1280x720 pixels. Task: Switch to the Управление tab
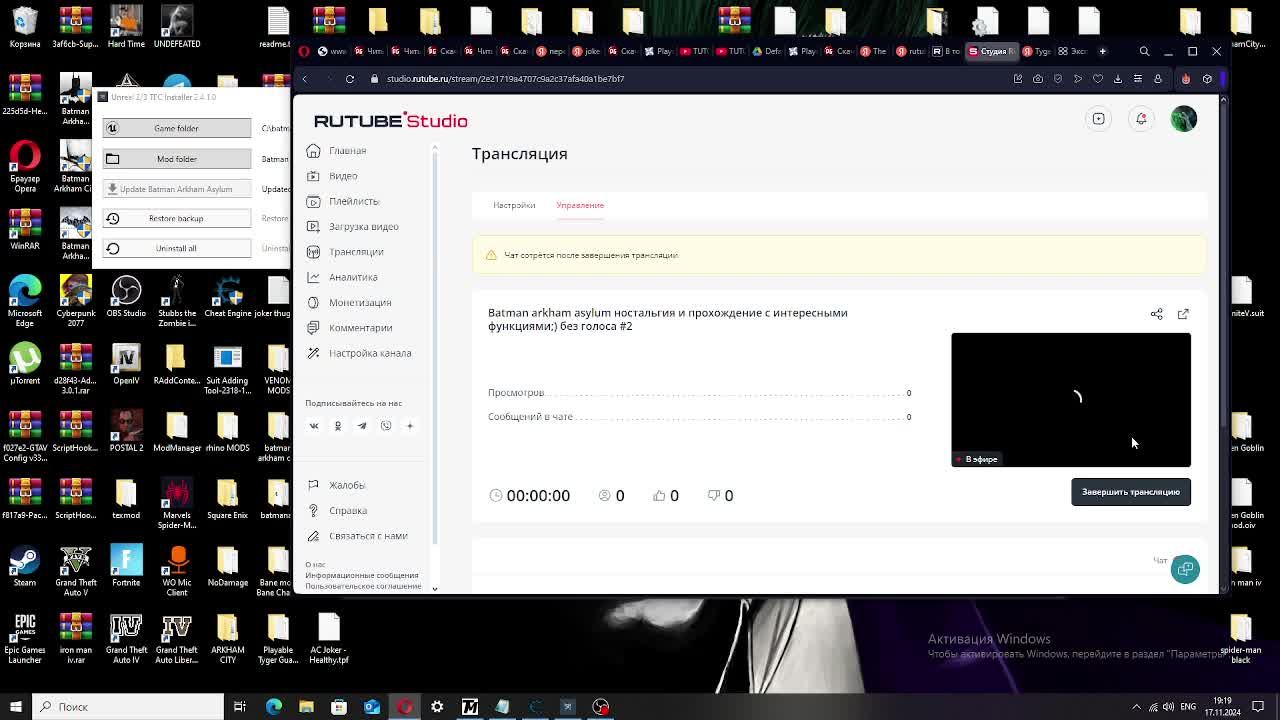pyautogui.click(x=580, y=205)
